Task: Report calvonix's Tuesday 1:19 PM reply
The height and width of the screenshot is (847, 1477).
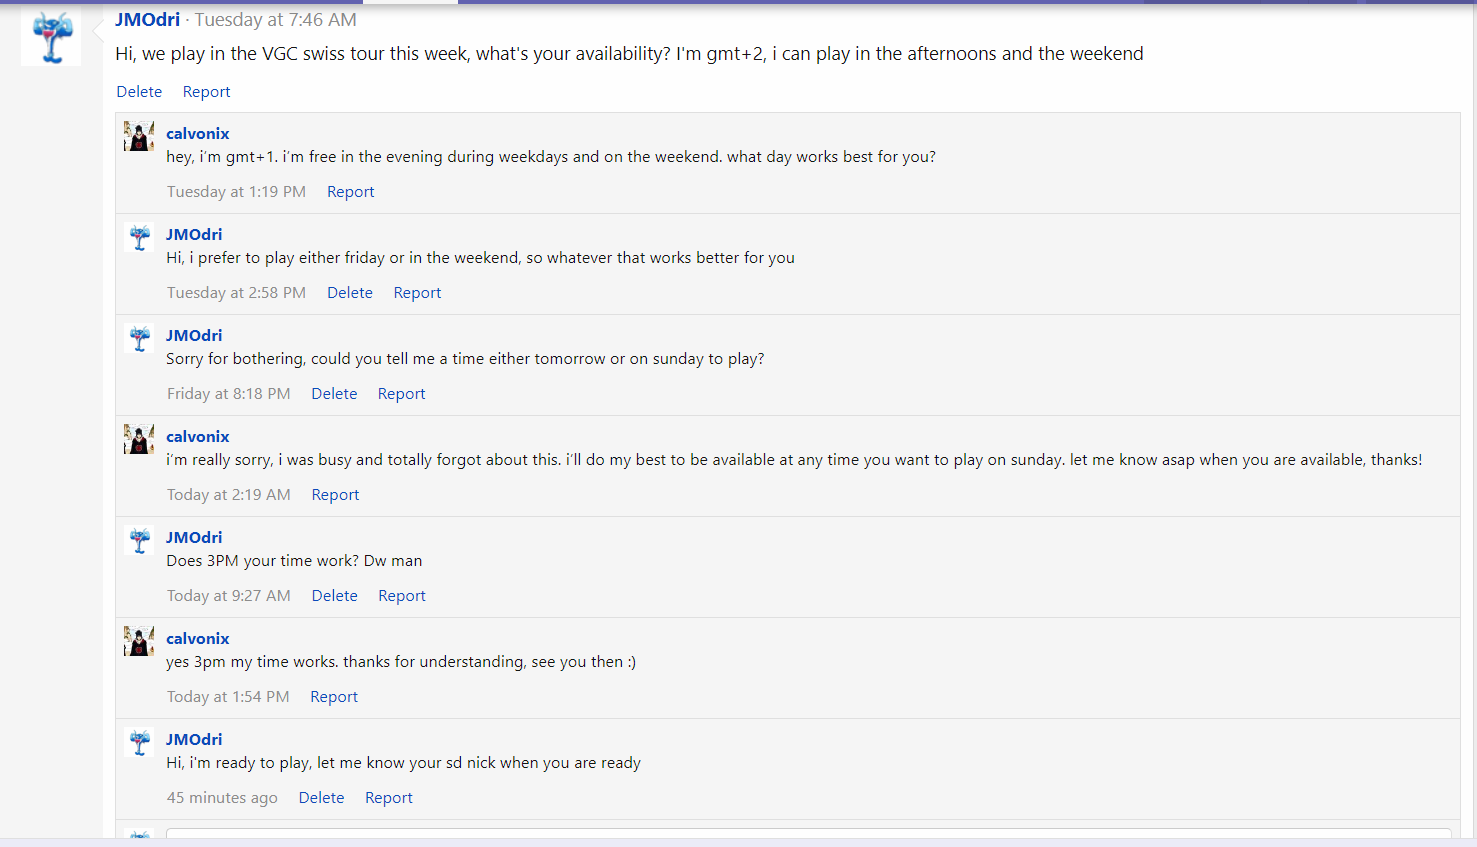Action: tap(350, 192)
